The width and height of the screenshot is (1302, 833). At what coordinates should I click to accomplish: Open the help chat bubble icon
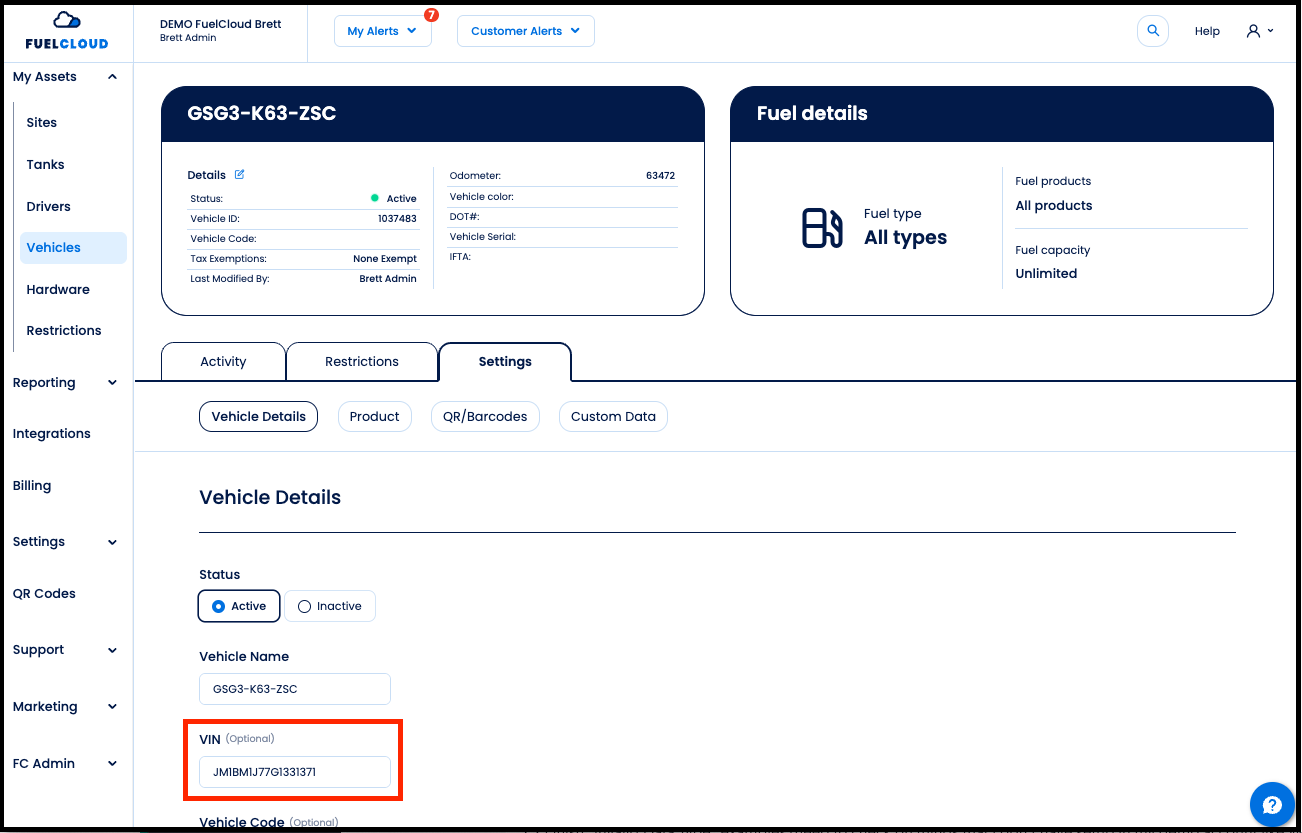(x=1272, y=805)
